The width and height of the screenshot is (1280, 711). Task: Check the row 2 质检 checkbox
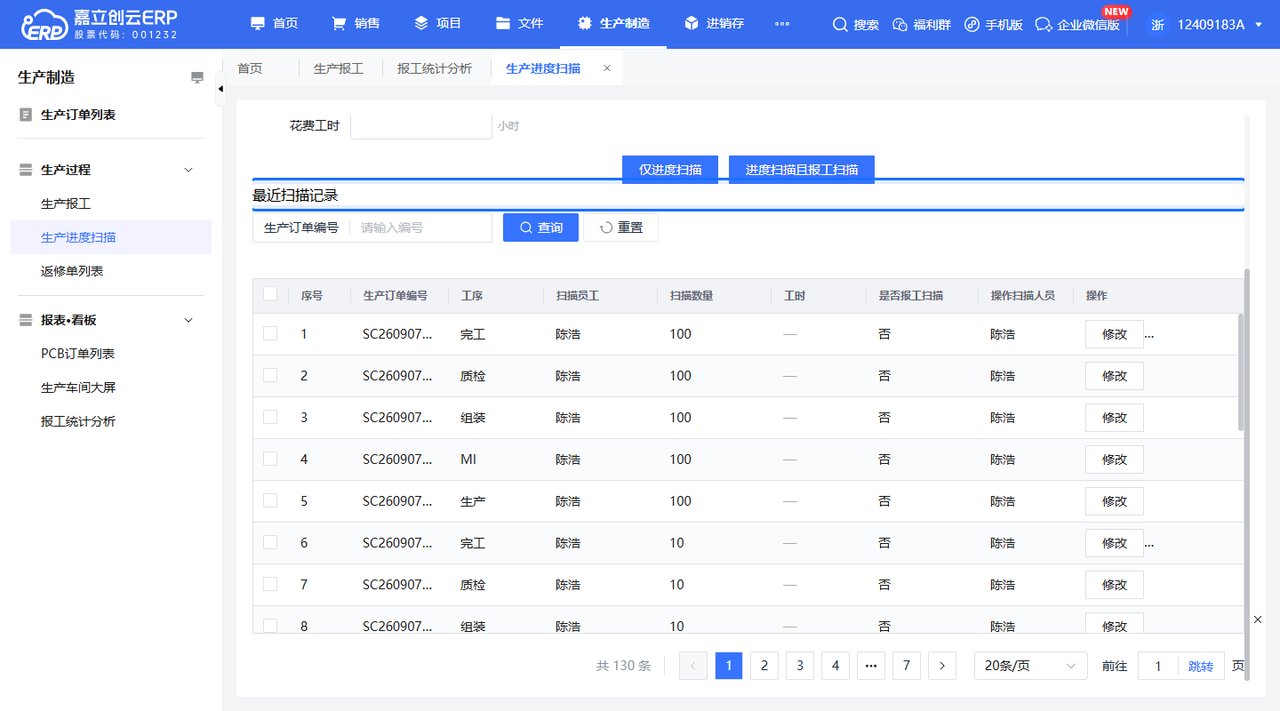coord(270,375)
